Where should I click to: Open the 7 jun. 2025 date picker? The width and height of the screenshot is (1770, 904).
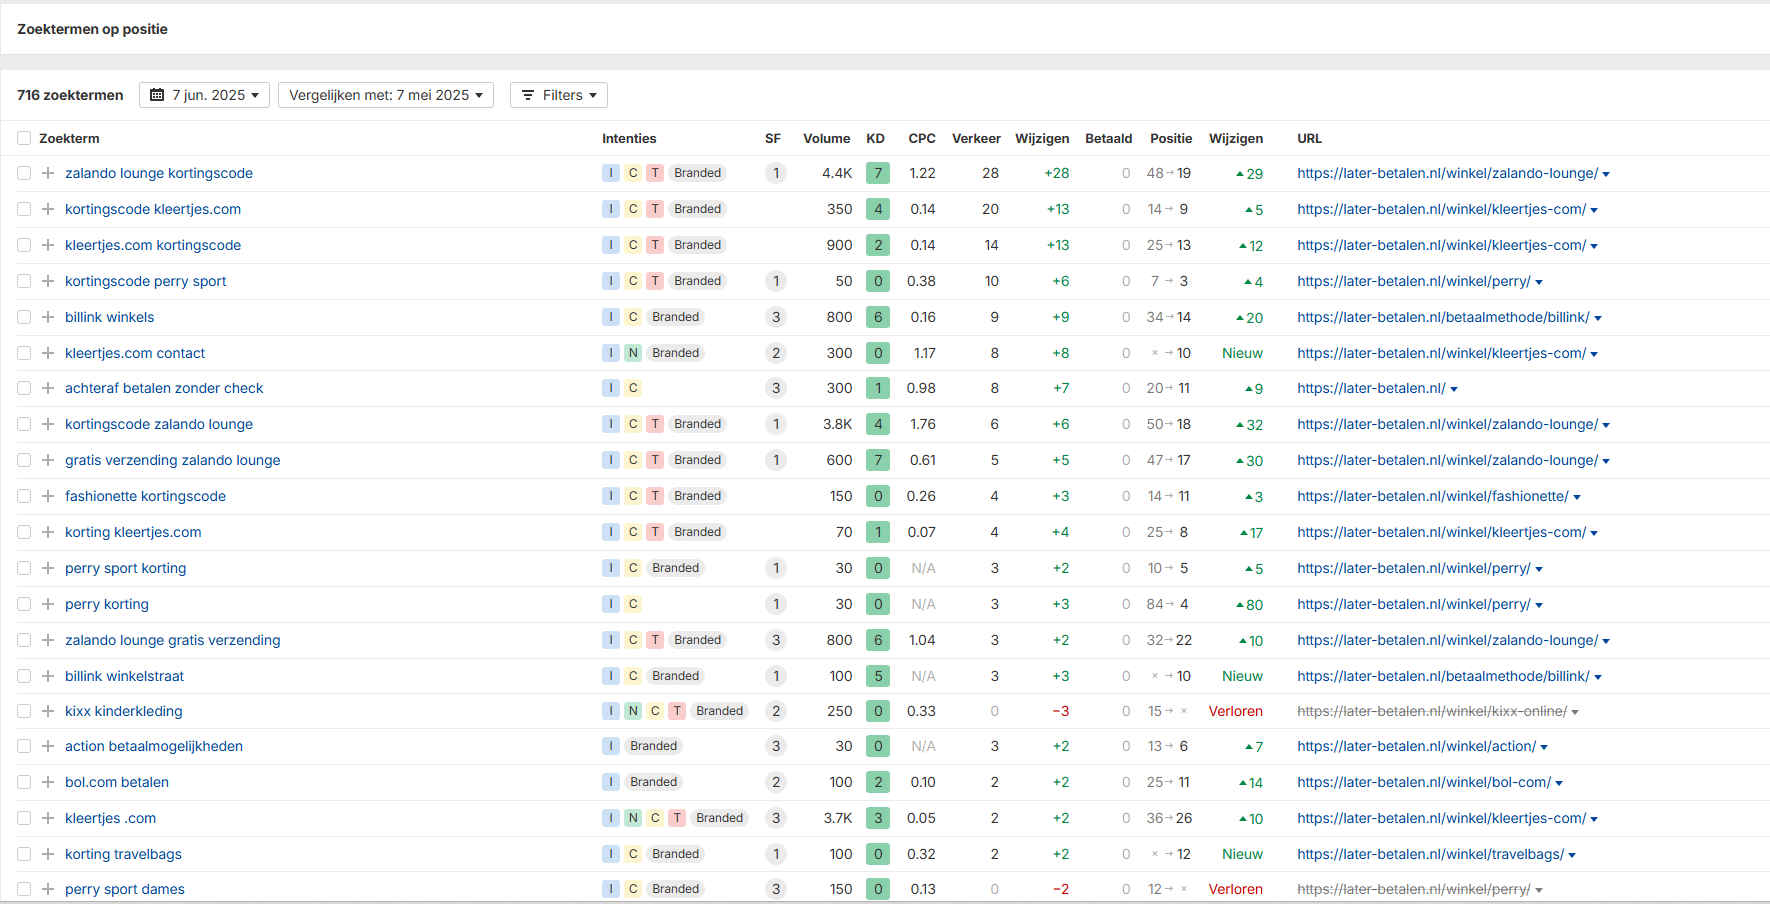tap(204, 95)
